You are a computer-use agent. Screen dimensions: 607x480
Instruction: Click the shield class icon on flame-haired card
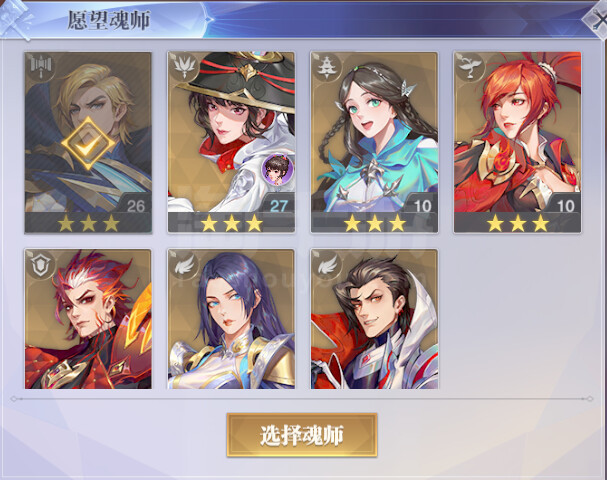point(41,266)
